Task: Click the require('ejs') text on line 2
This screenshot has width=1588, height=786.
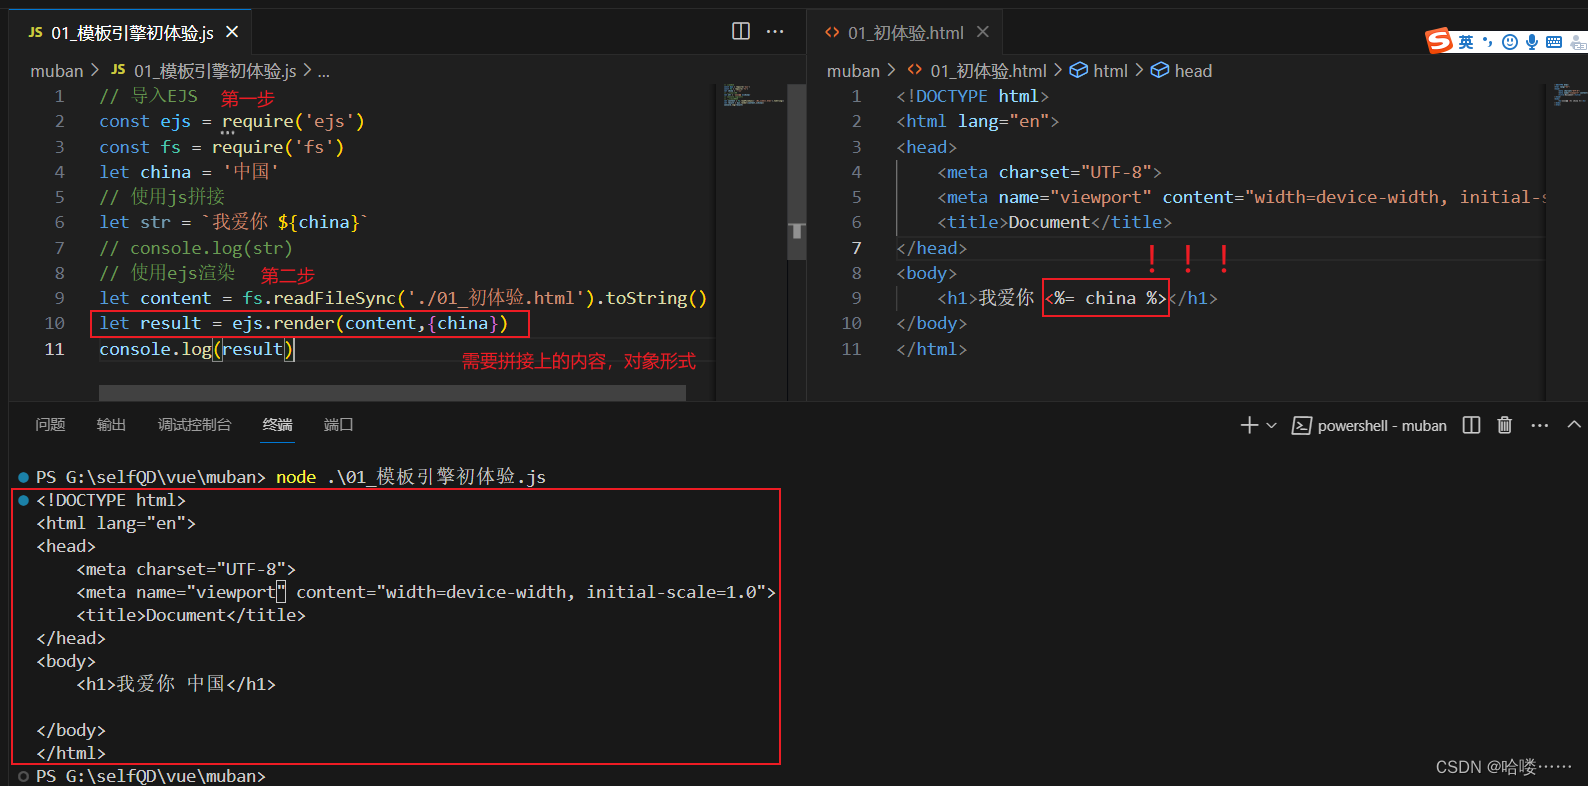Action: tap(293, 121)
